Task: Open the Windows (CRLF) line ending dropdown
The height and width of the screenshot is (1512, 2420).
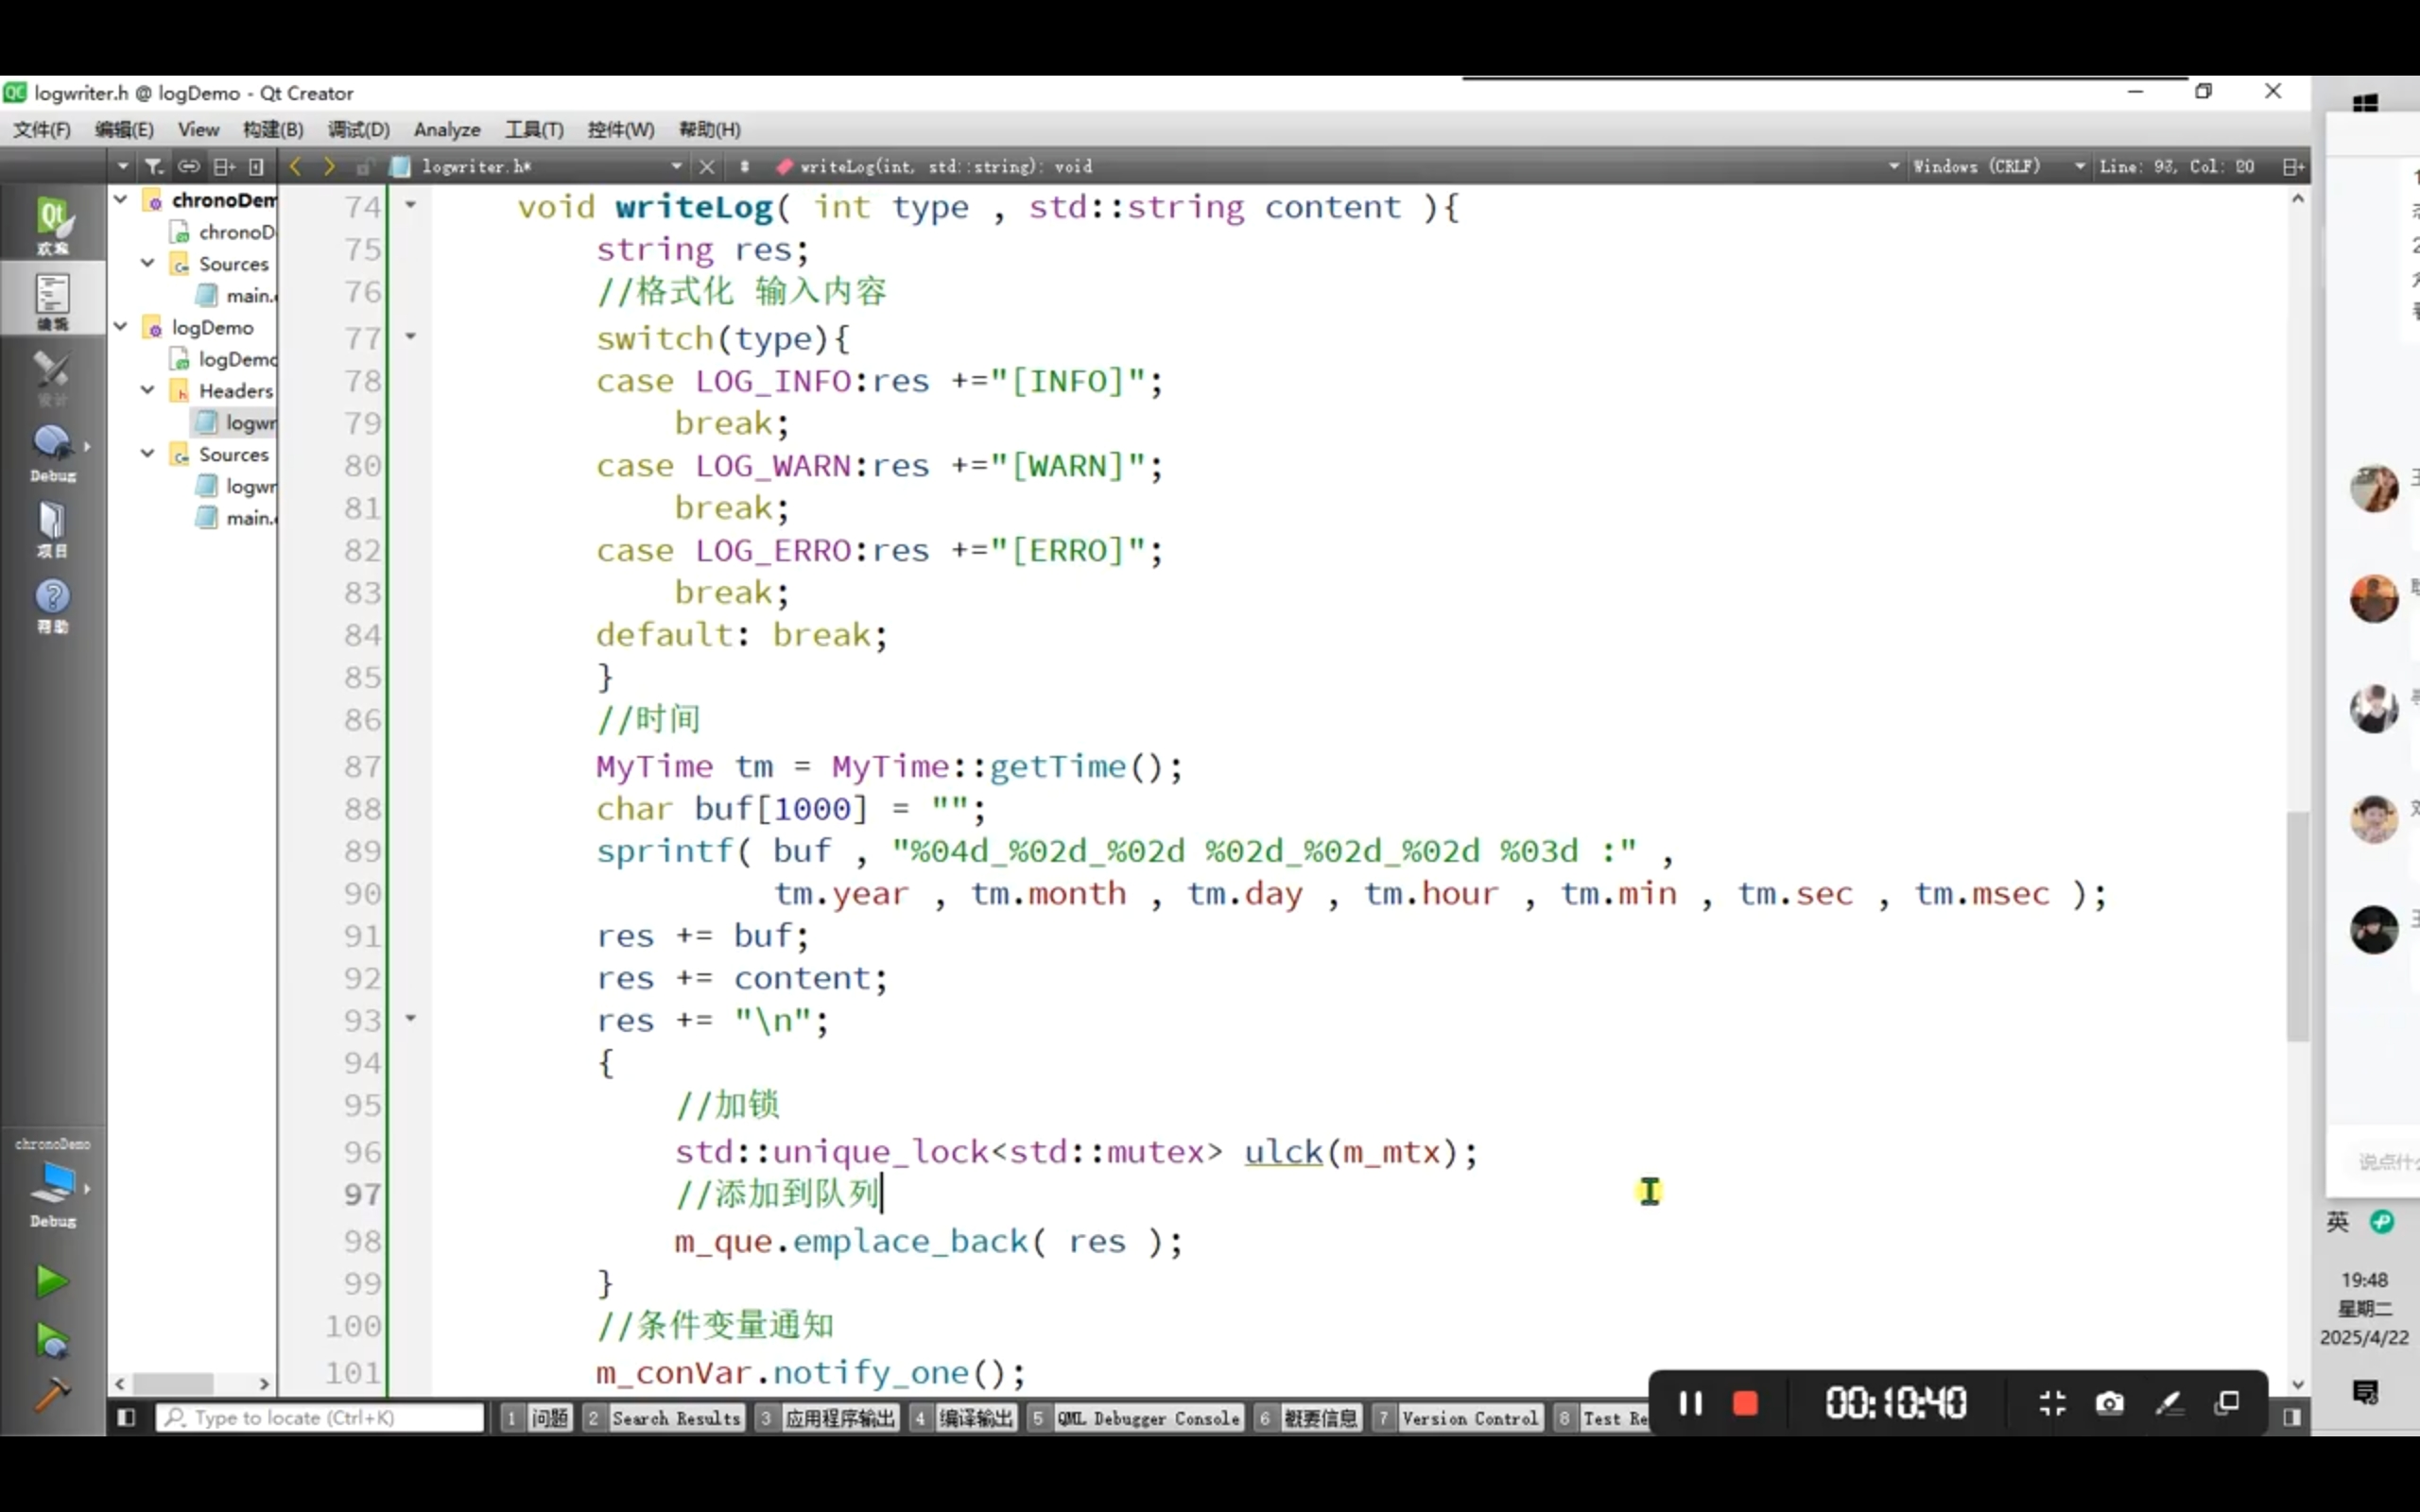Action: pos(1990,167)
